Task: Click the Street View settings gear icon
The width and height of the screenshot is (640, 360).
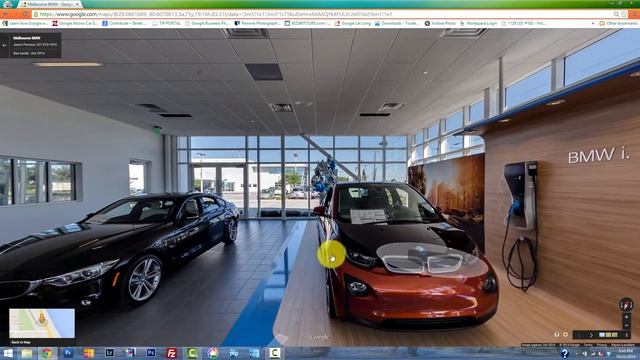Action: point(565,334)
